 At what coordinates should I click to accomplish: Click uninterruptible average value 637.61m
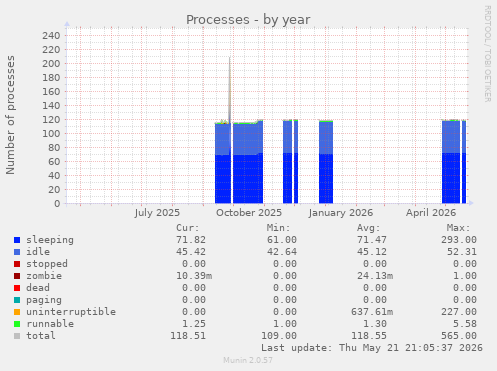[x=372, y=312]
